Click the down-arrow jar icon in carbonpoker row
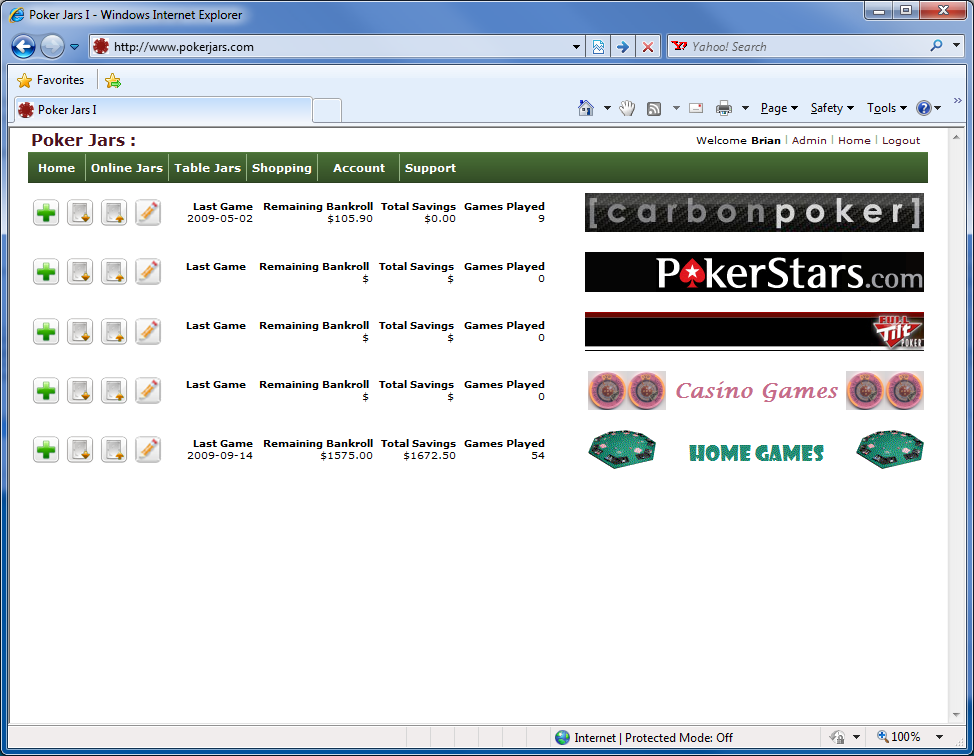 (x=80, y=213)
